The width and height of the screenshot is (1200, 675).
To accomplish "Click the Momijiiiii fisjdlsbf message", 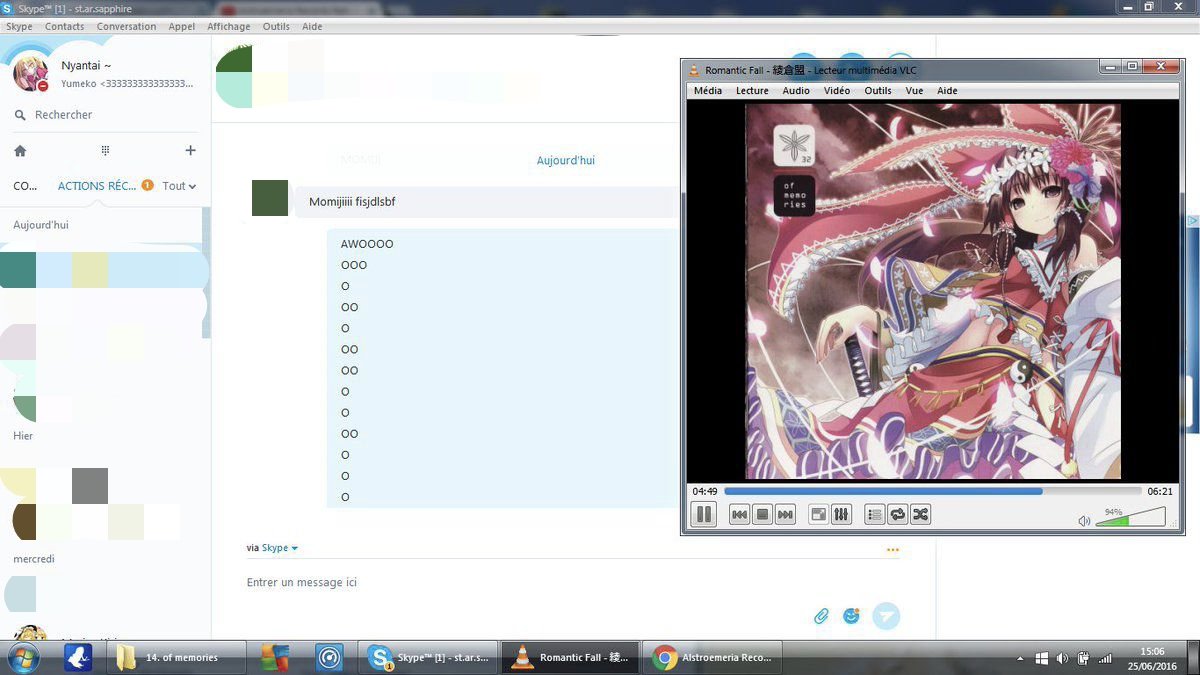I will 352,202.
